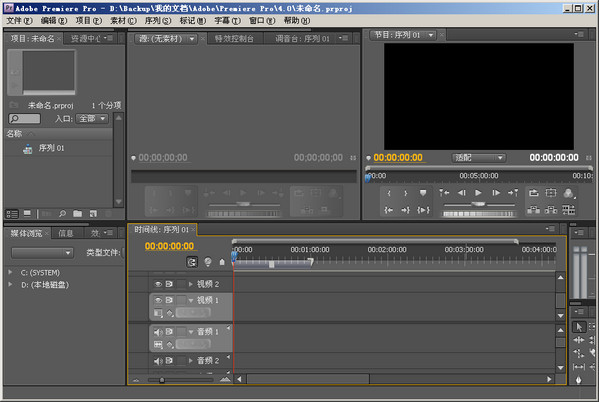Click the Lift button in Program monitor

click(x=533, y=193)
